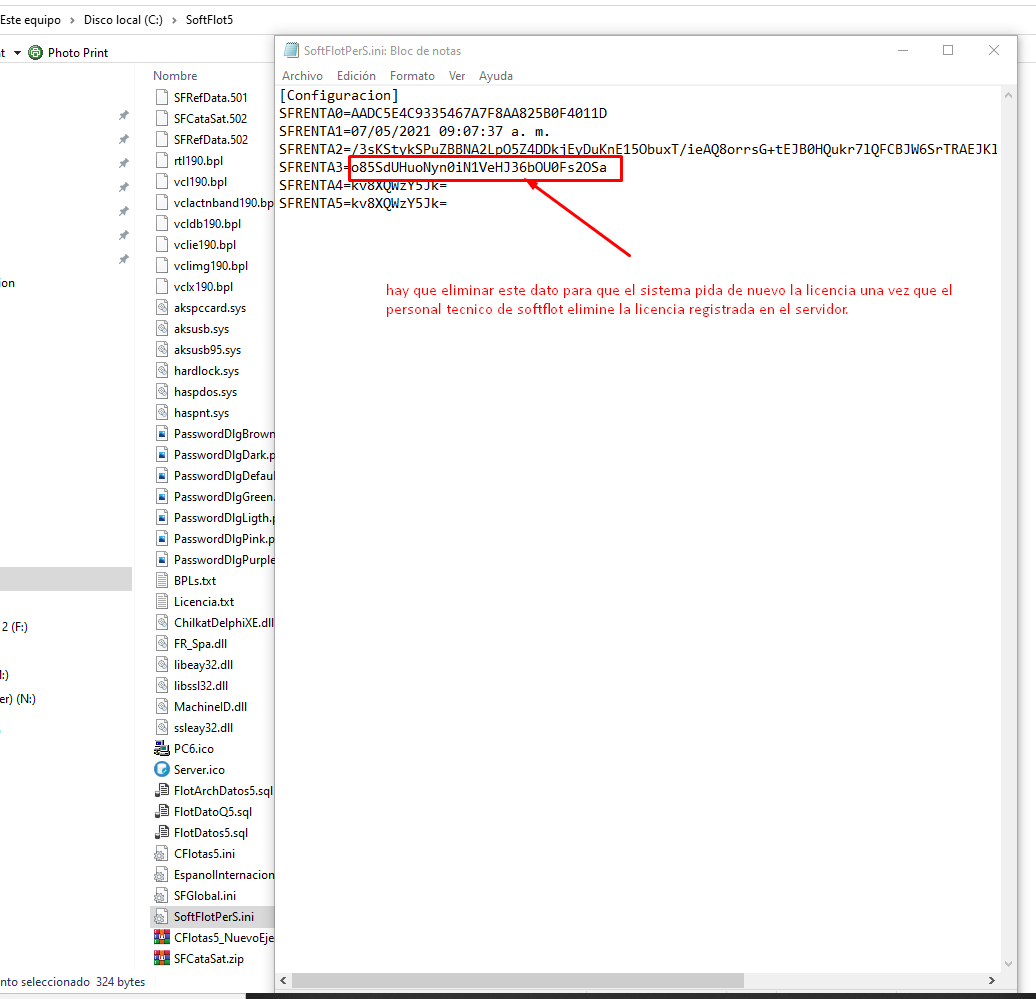Select the PasswordDlgDark image icon

(x=162, y=455)
